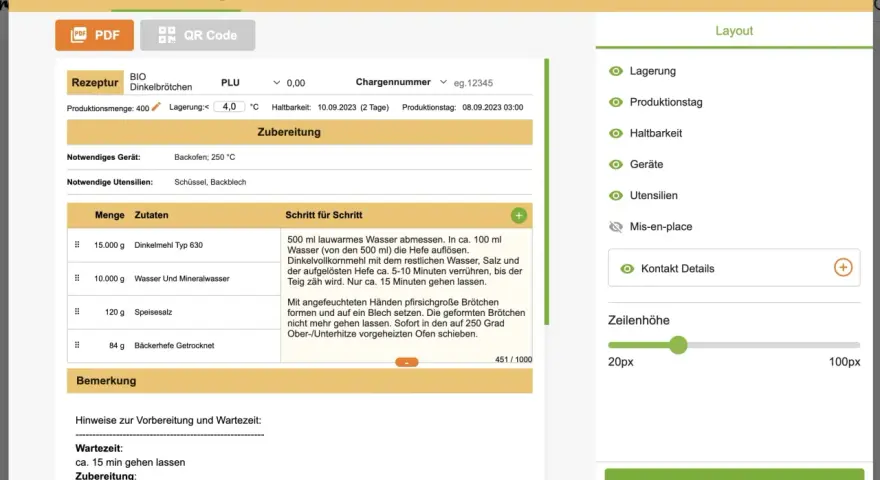Open the QR Code button
Viewport: 880px width, 480px height.
click(198, 35)
